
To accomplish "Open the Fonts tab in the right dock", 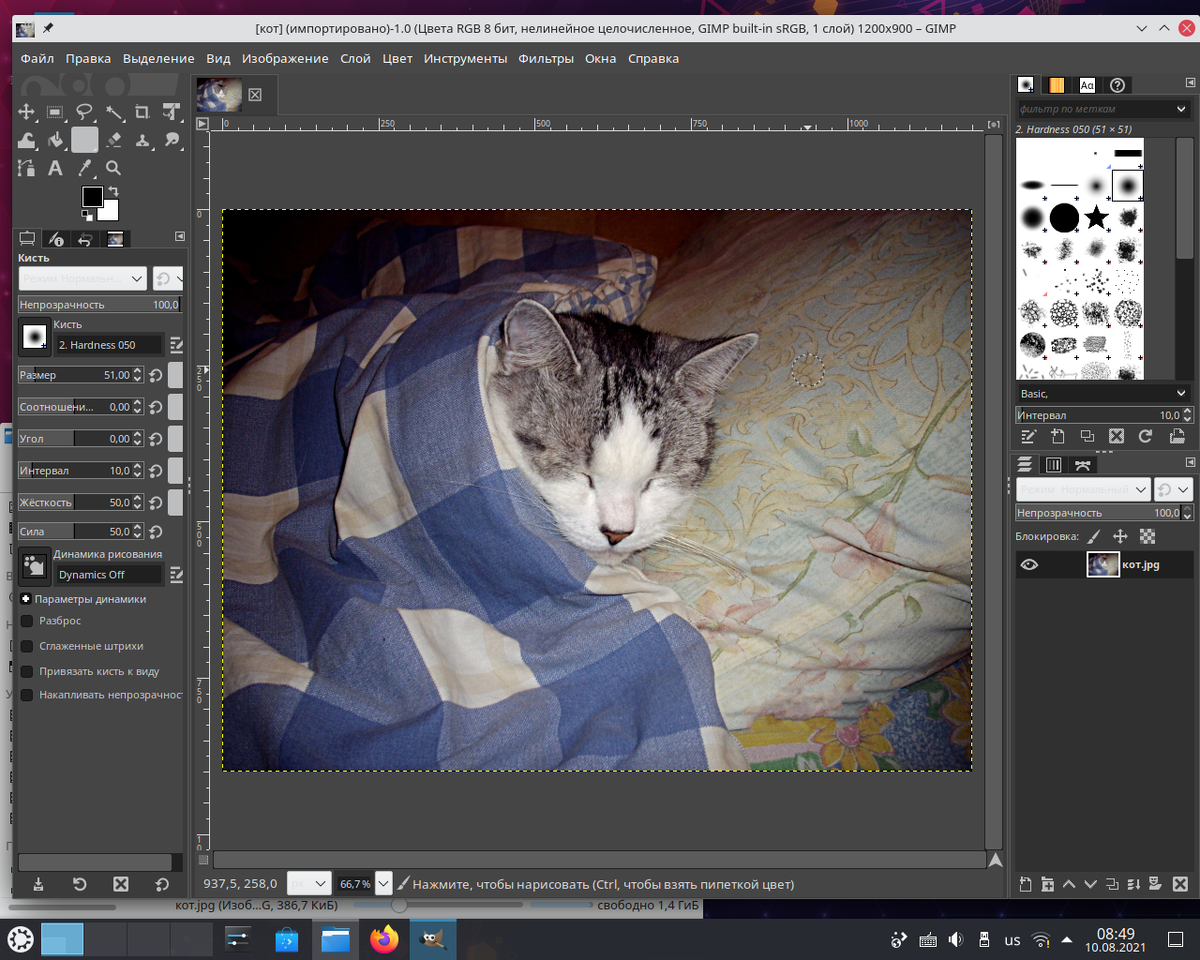I will (1087, 85).
